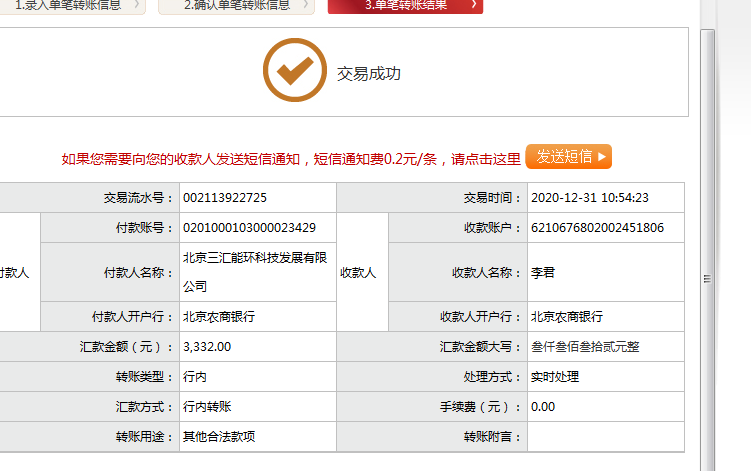Click the vertical scrollbar grip handle
Image resolution: width=751 pixels, height=471 pixels.
[x=707, y=279]
